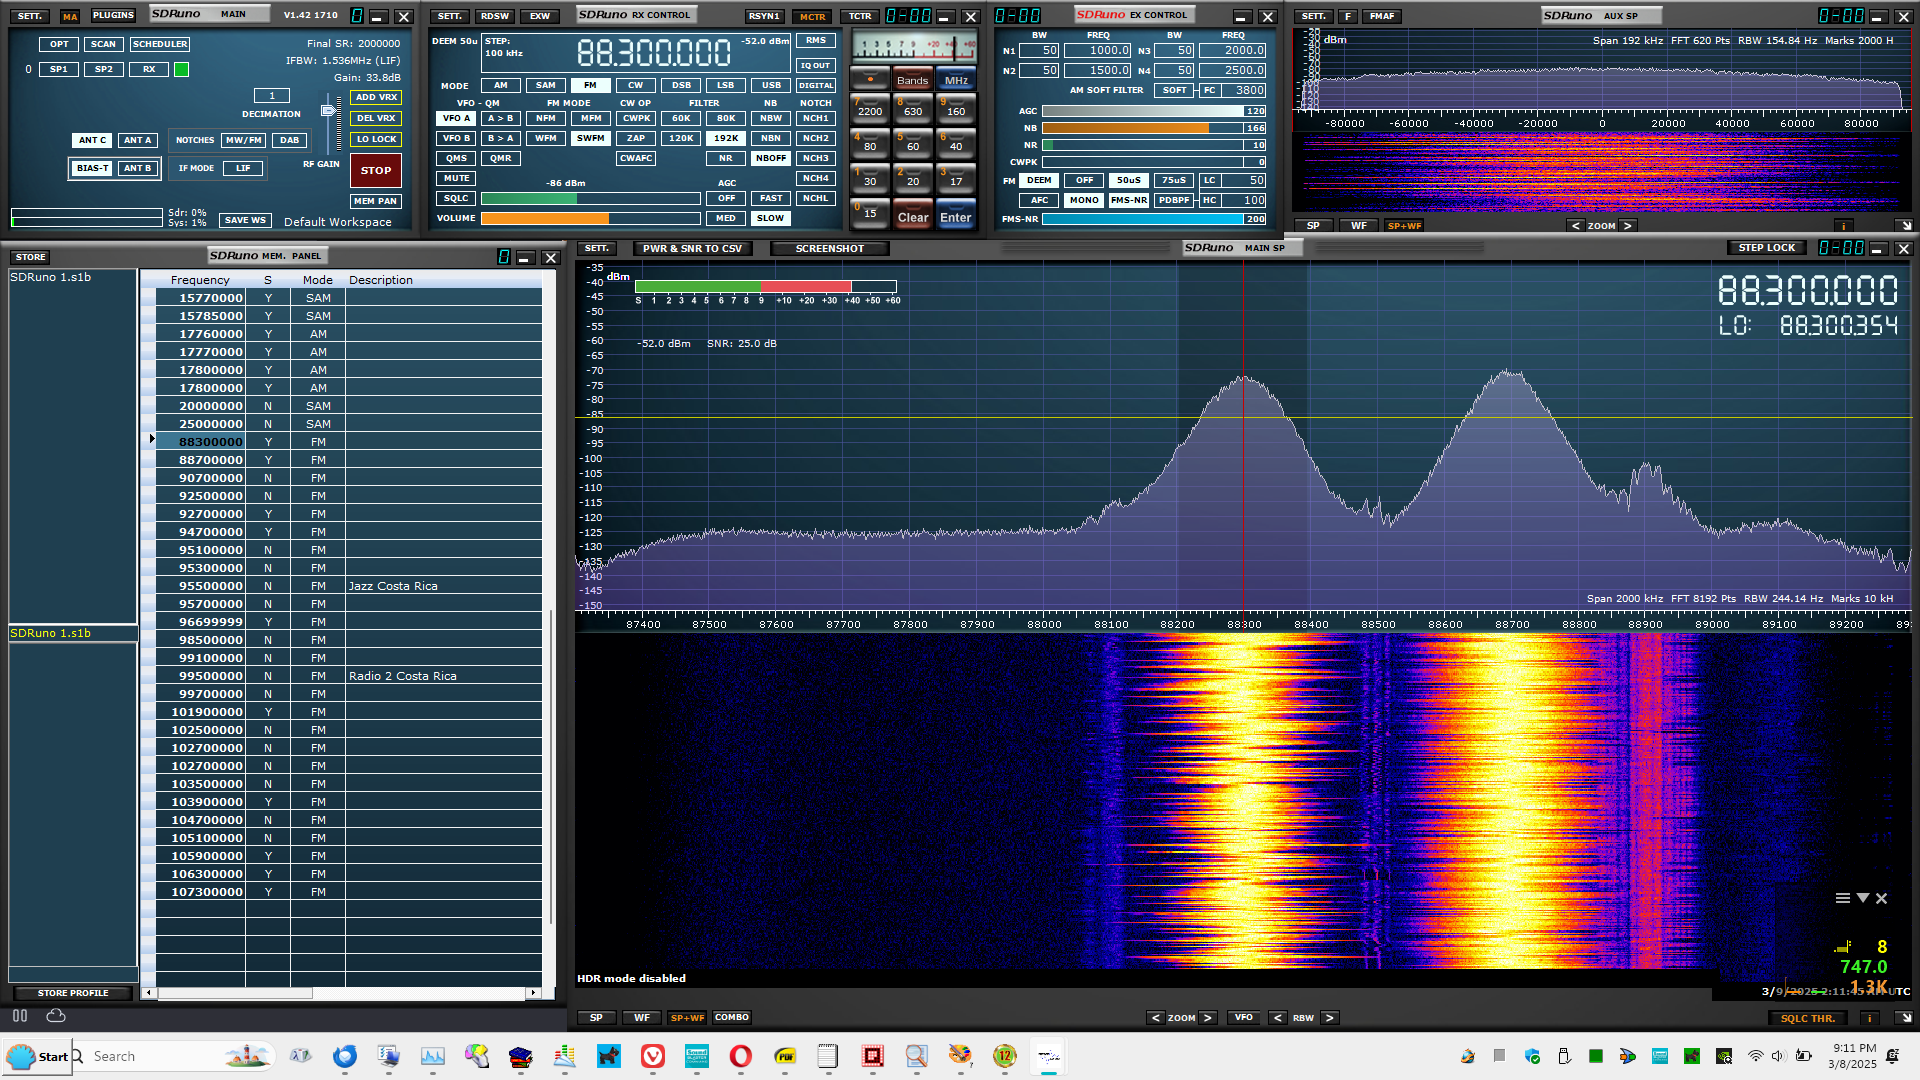Select AGC FAST
The height and width of the screenshot is (1080, 1920).
[770, 198]
